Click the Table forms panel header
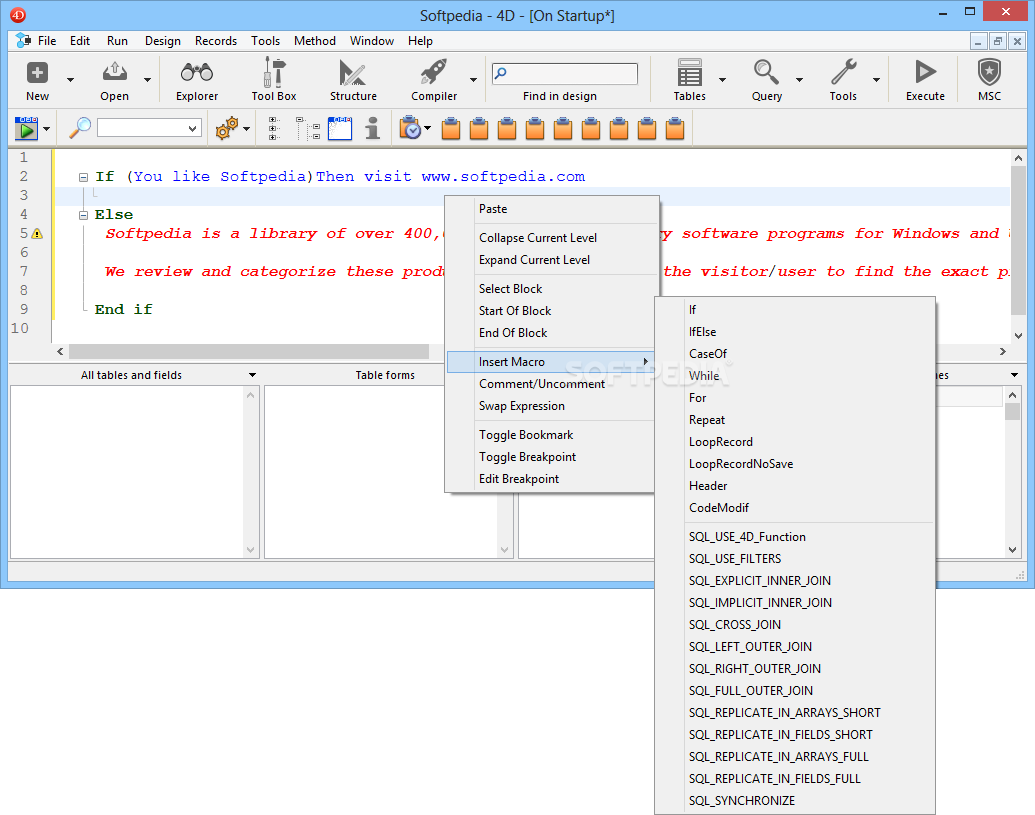 [x=385, y=375]
